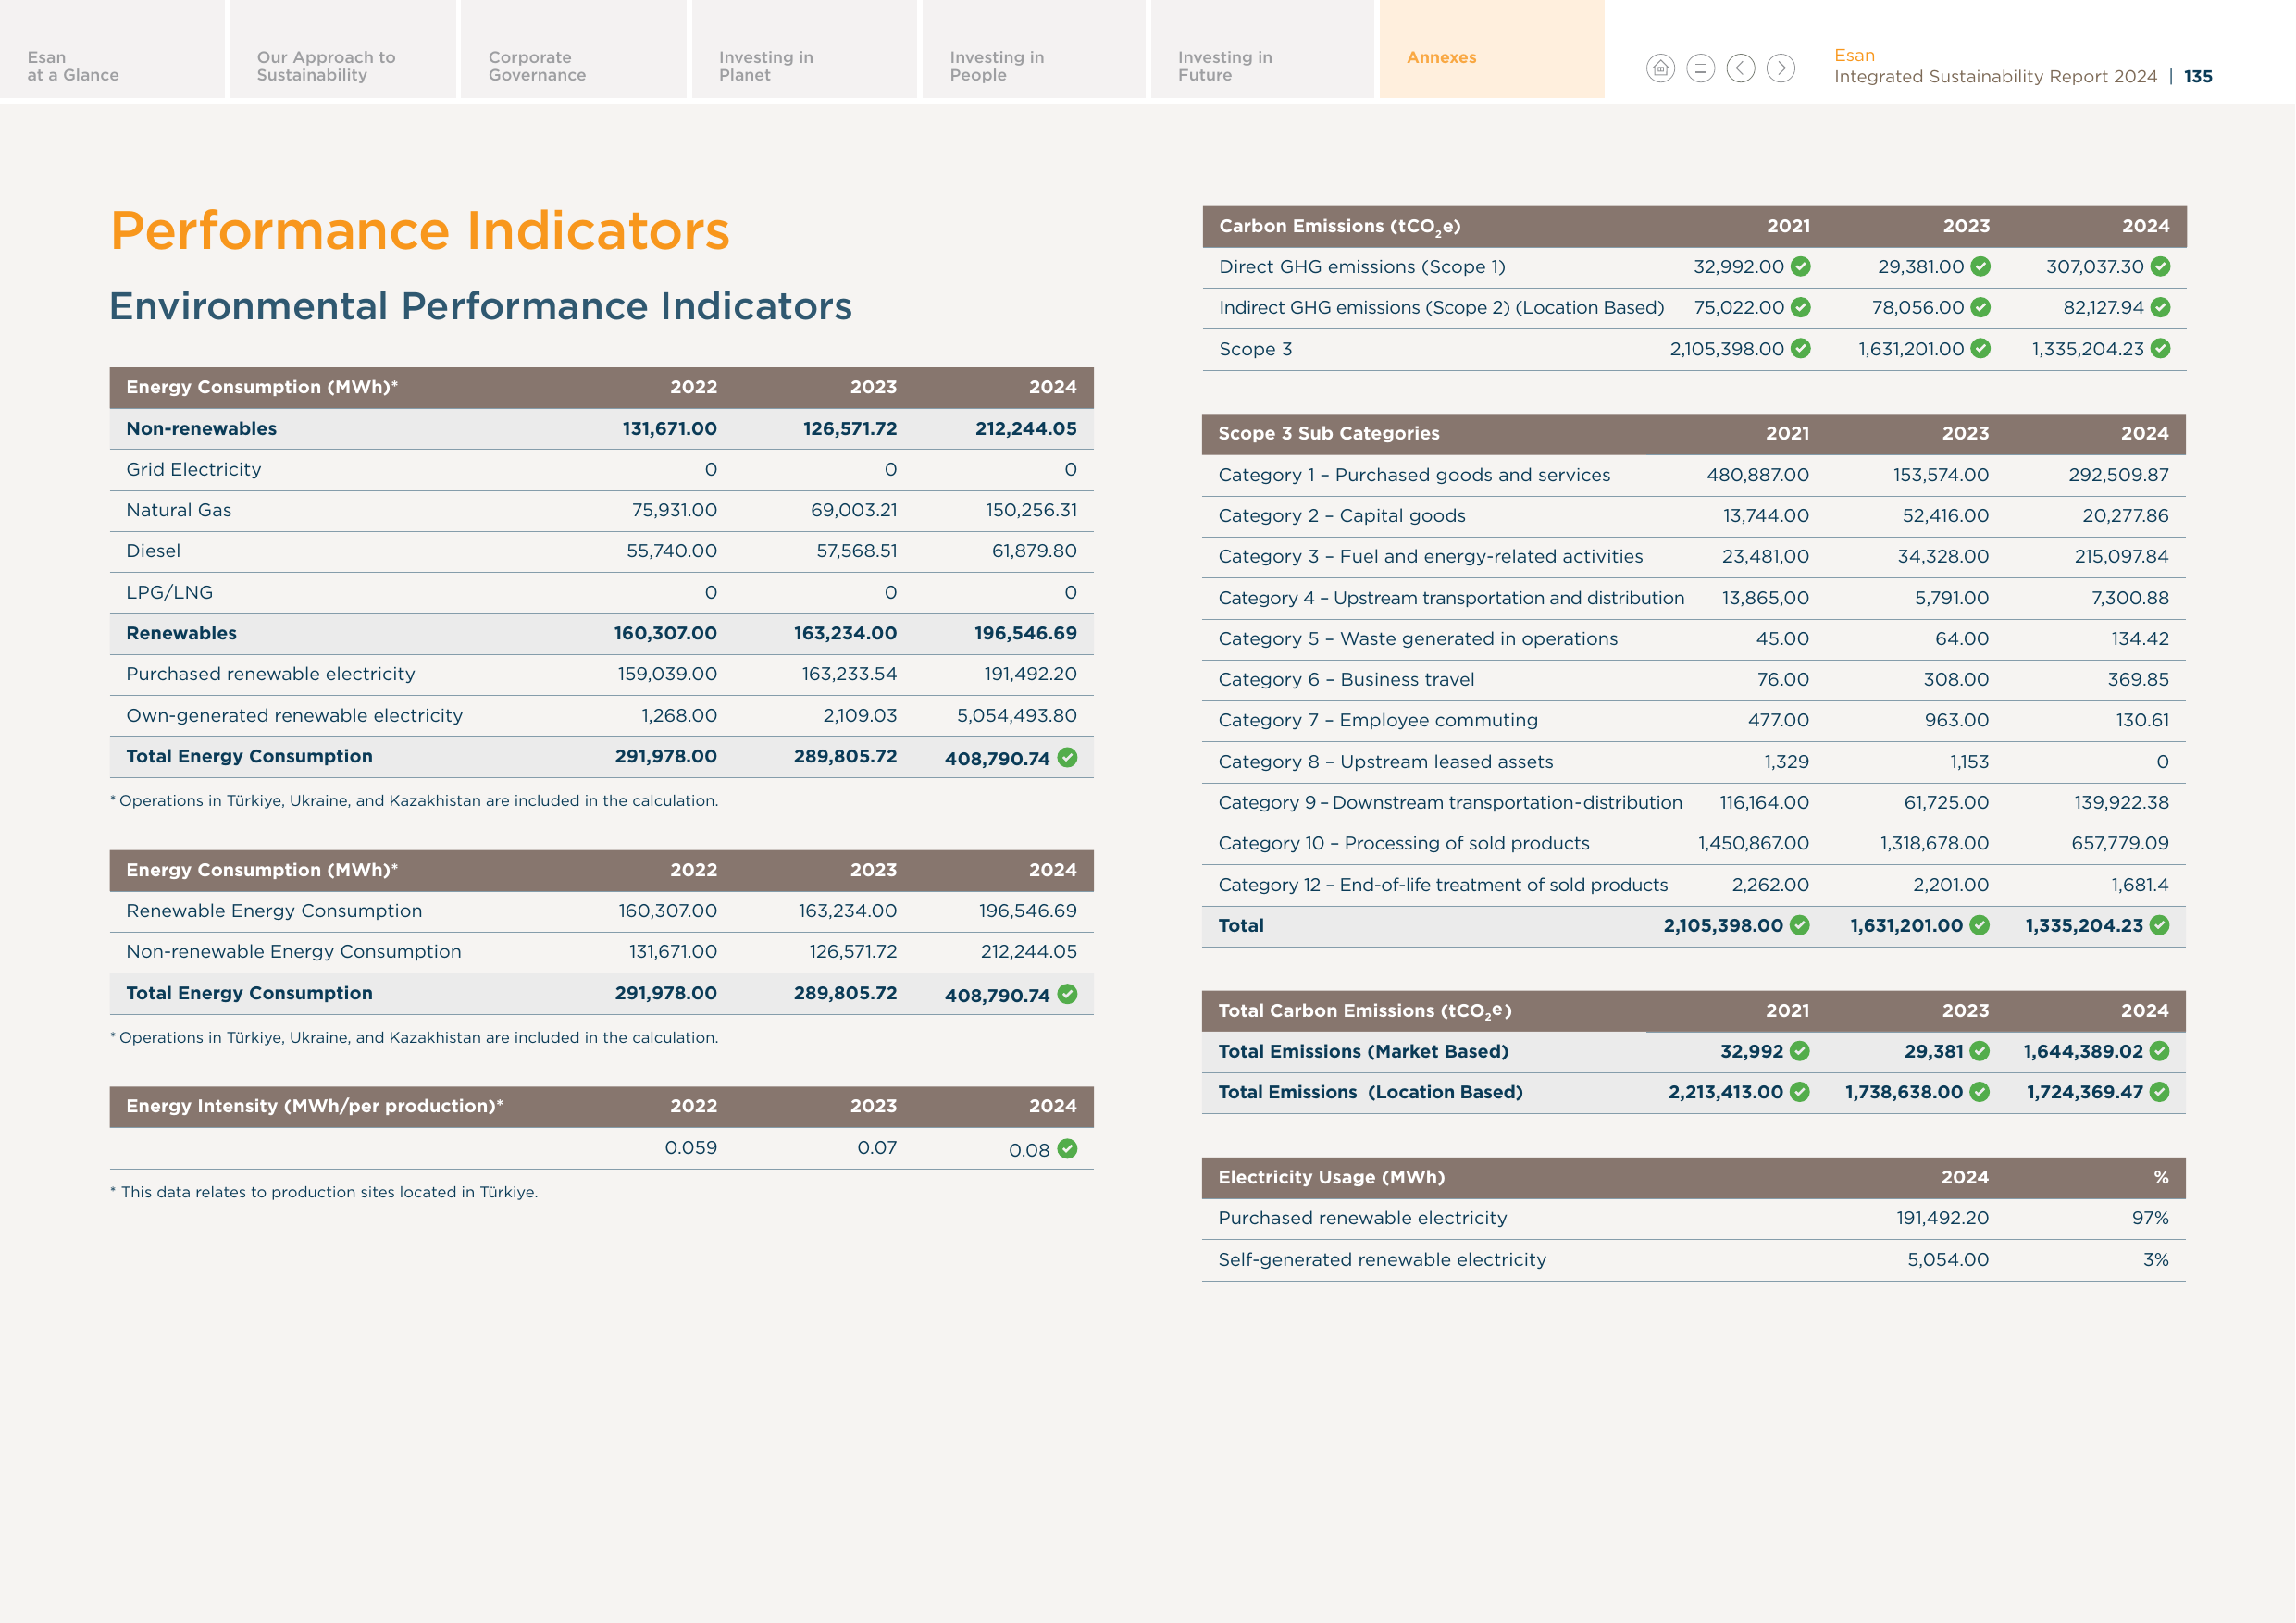This screenshot has width=2296, height=1623.
Task: Click checkmark beside Market Based 32,992
Action: (1800, 1051)
